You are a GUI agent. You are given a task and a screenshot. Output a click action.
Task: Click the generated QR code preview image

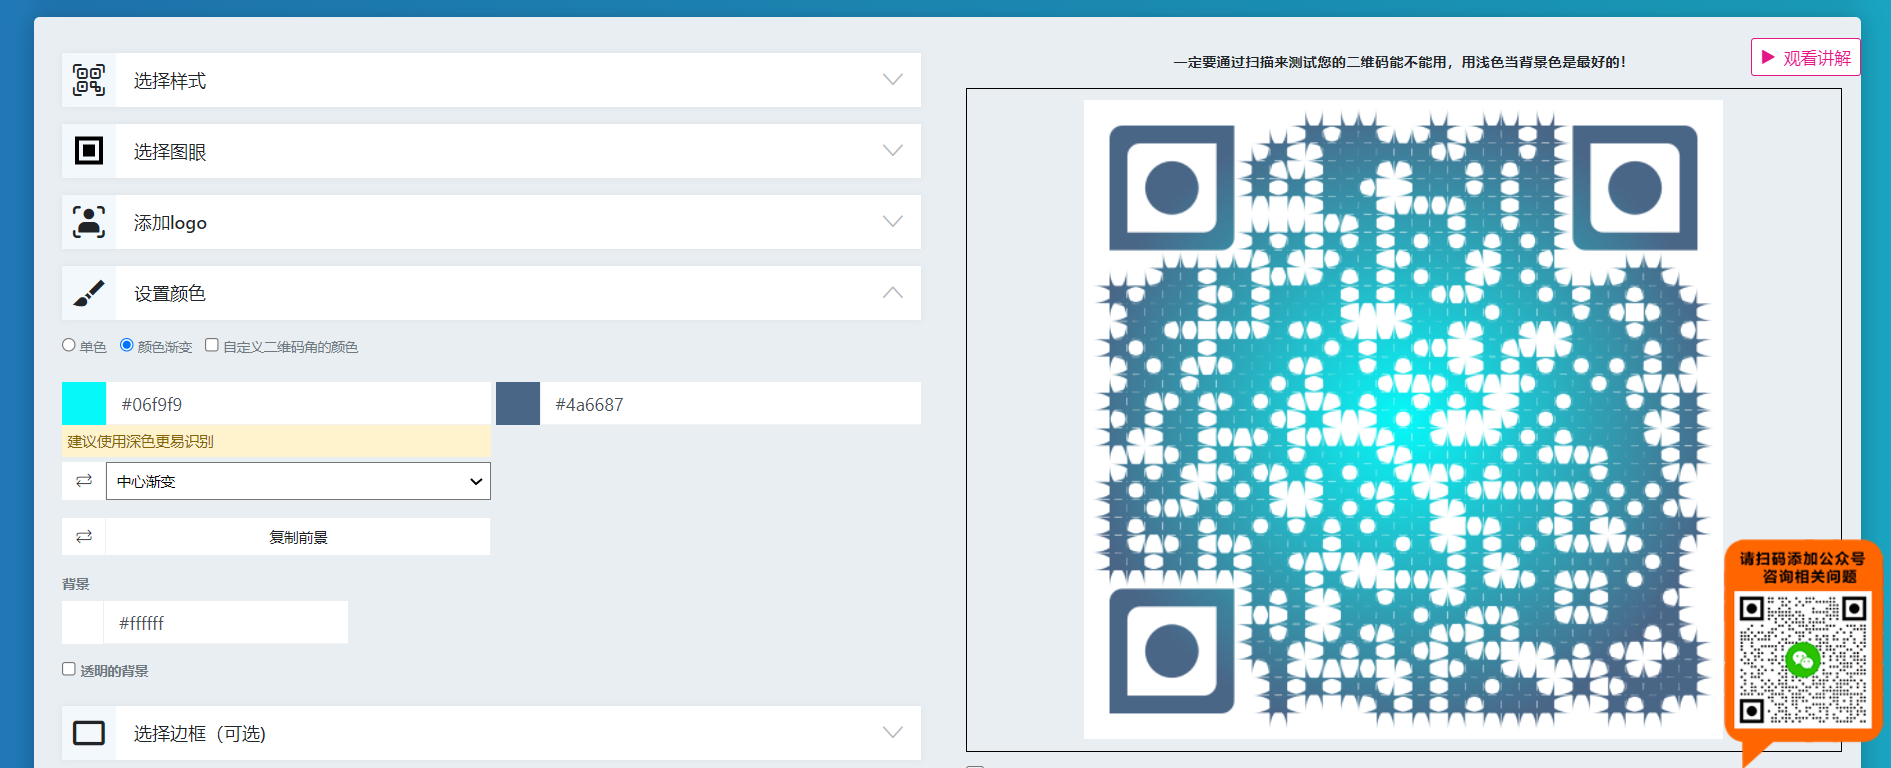pyautogui.click(x=1403, y=419)
